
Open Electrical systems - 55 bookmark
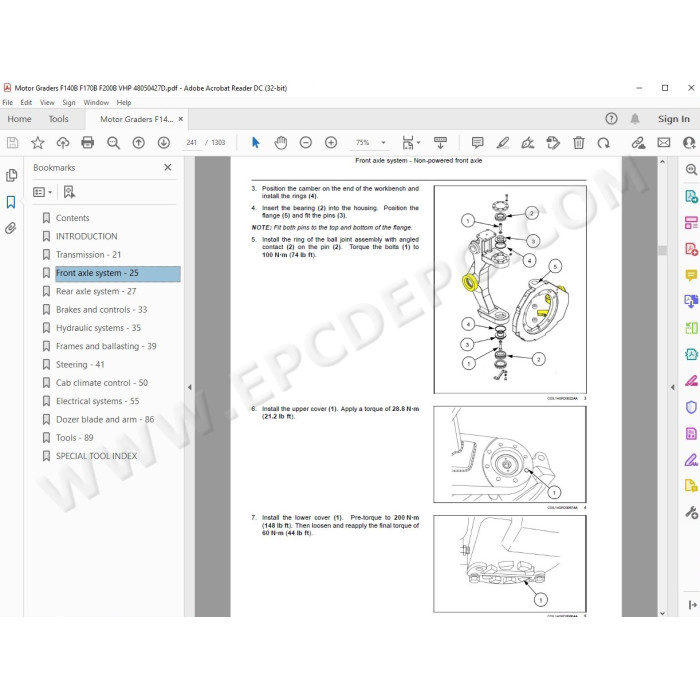[97, 401]
